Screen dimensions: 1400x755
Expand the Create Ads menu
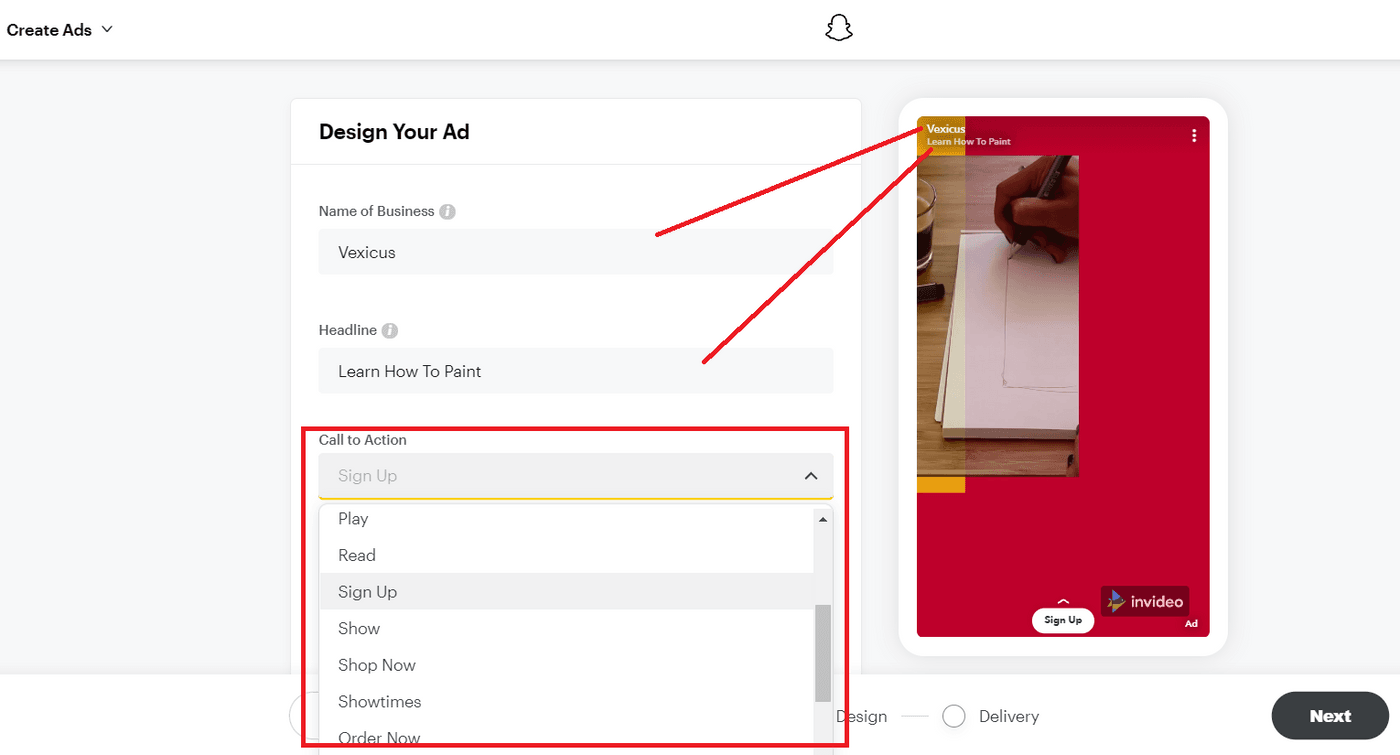(x=60, y=29)
